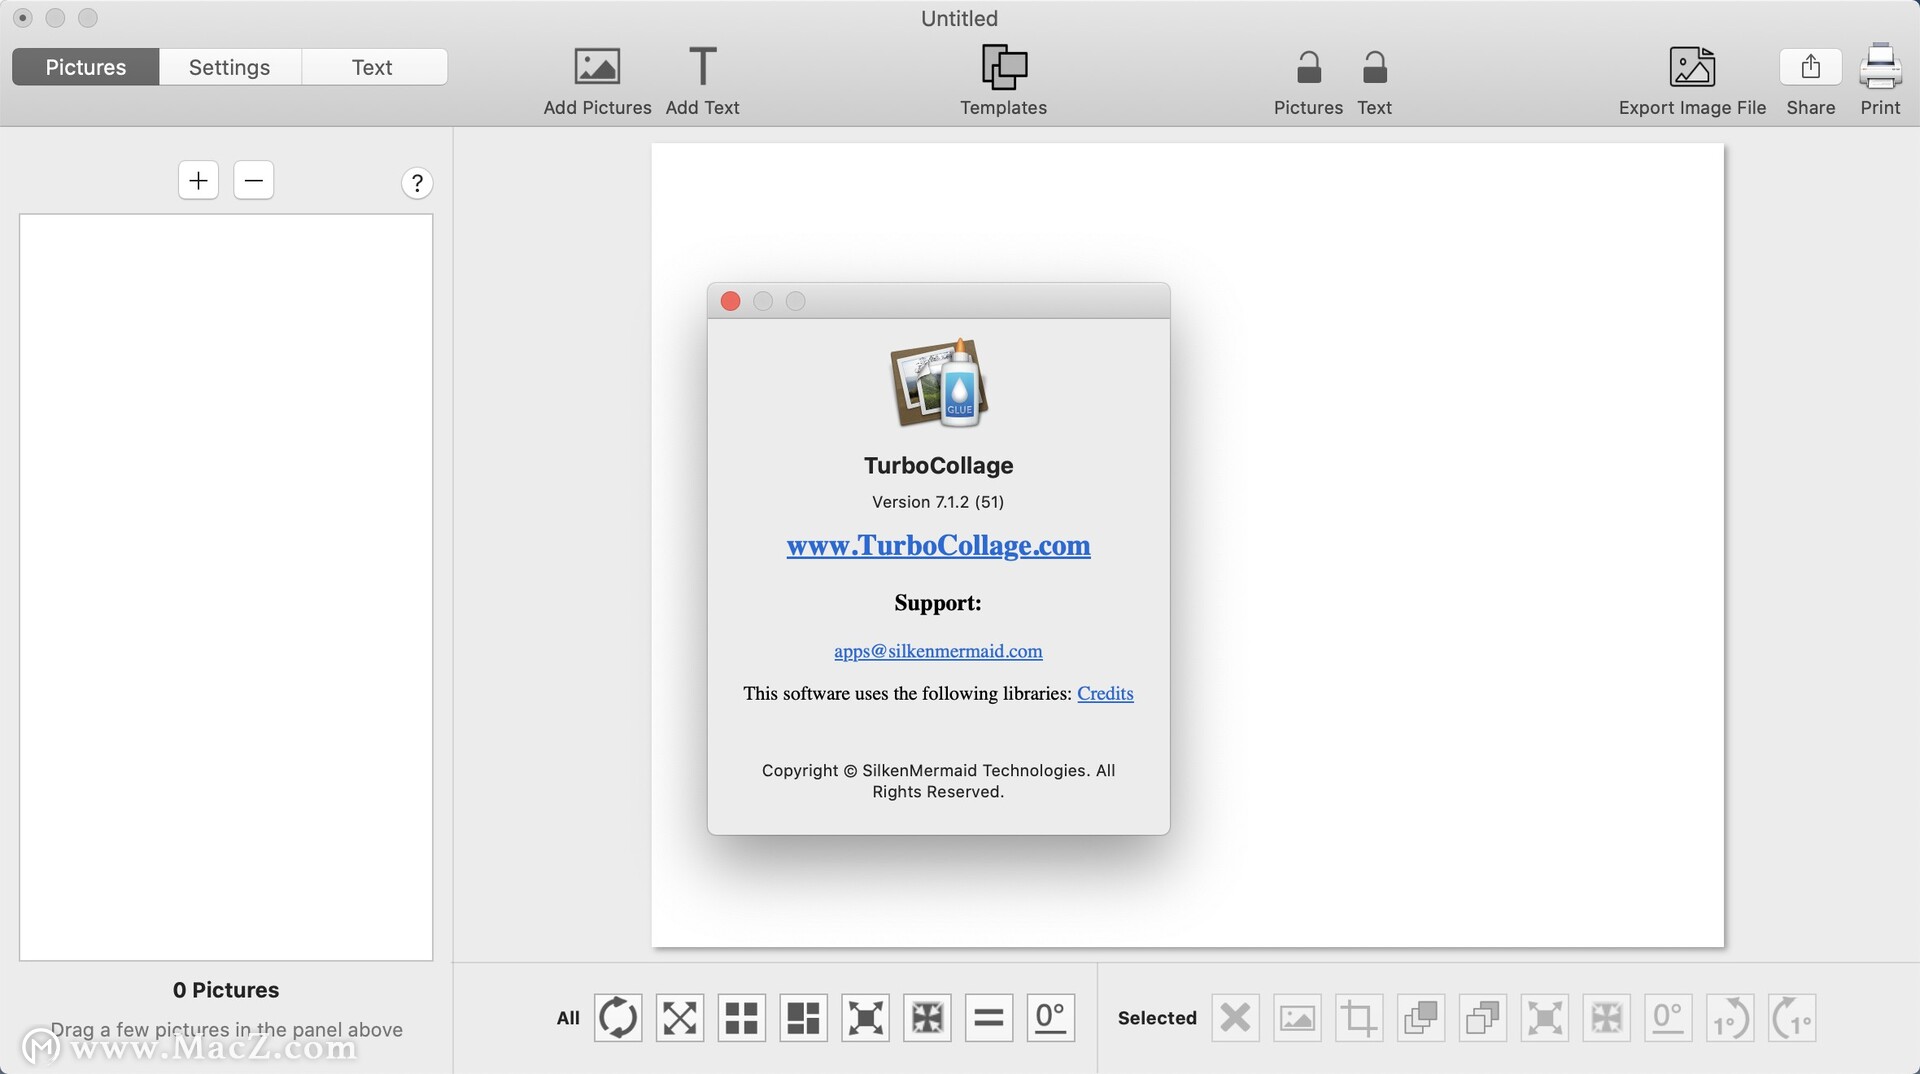The width and height of the screenshot is (1920, 1074).
Task: Reset all rotation to 0 degrees
Action: click(1051, 1018)
